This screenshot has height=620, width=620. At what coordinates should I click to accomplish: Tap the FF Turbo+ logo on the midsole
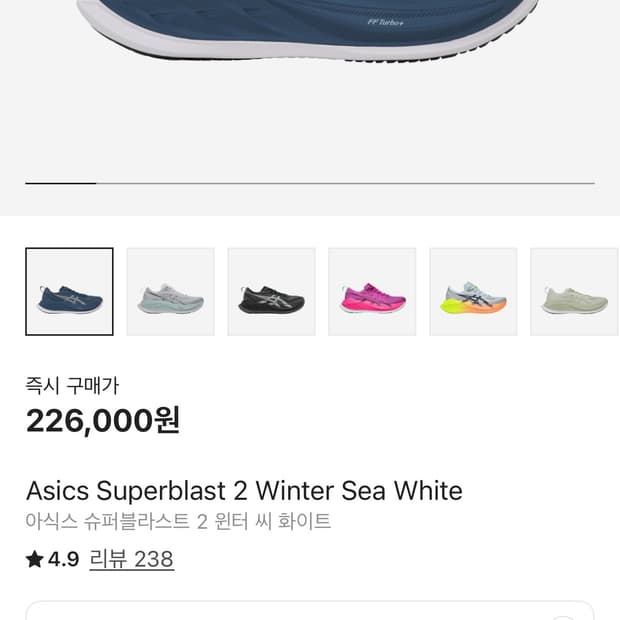[387, 19]
